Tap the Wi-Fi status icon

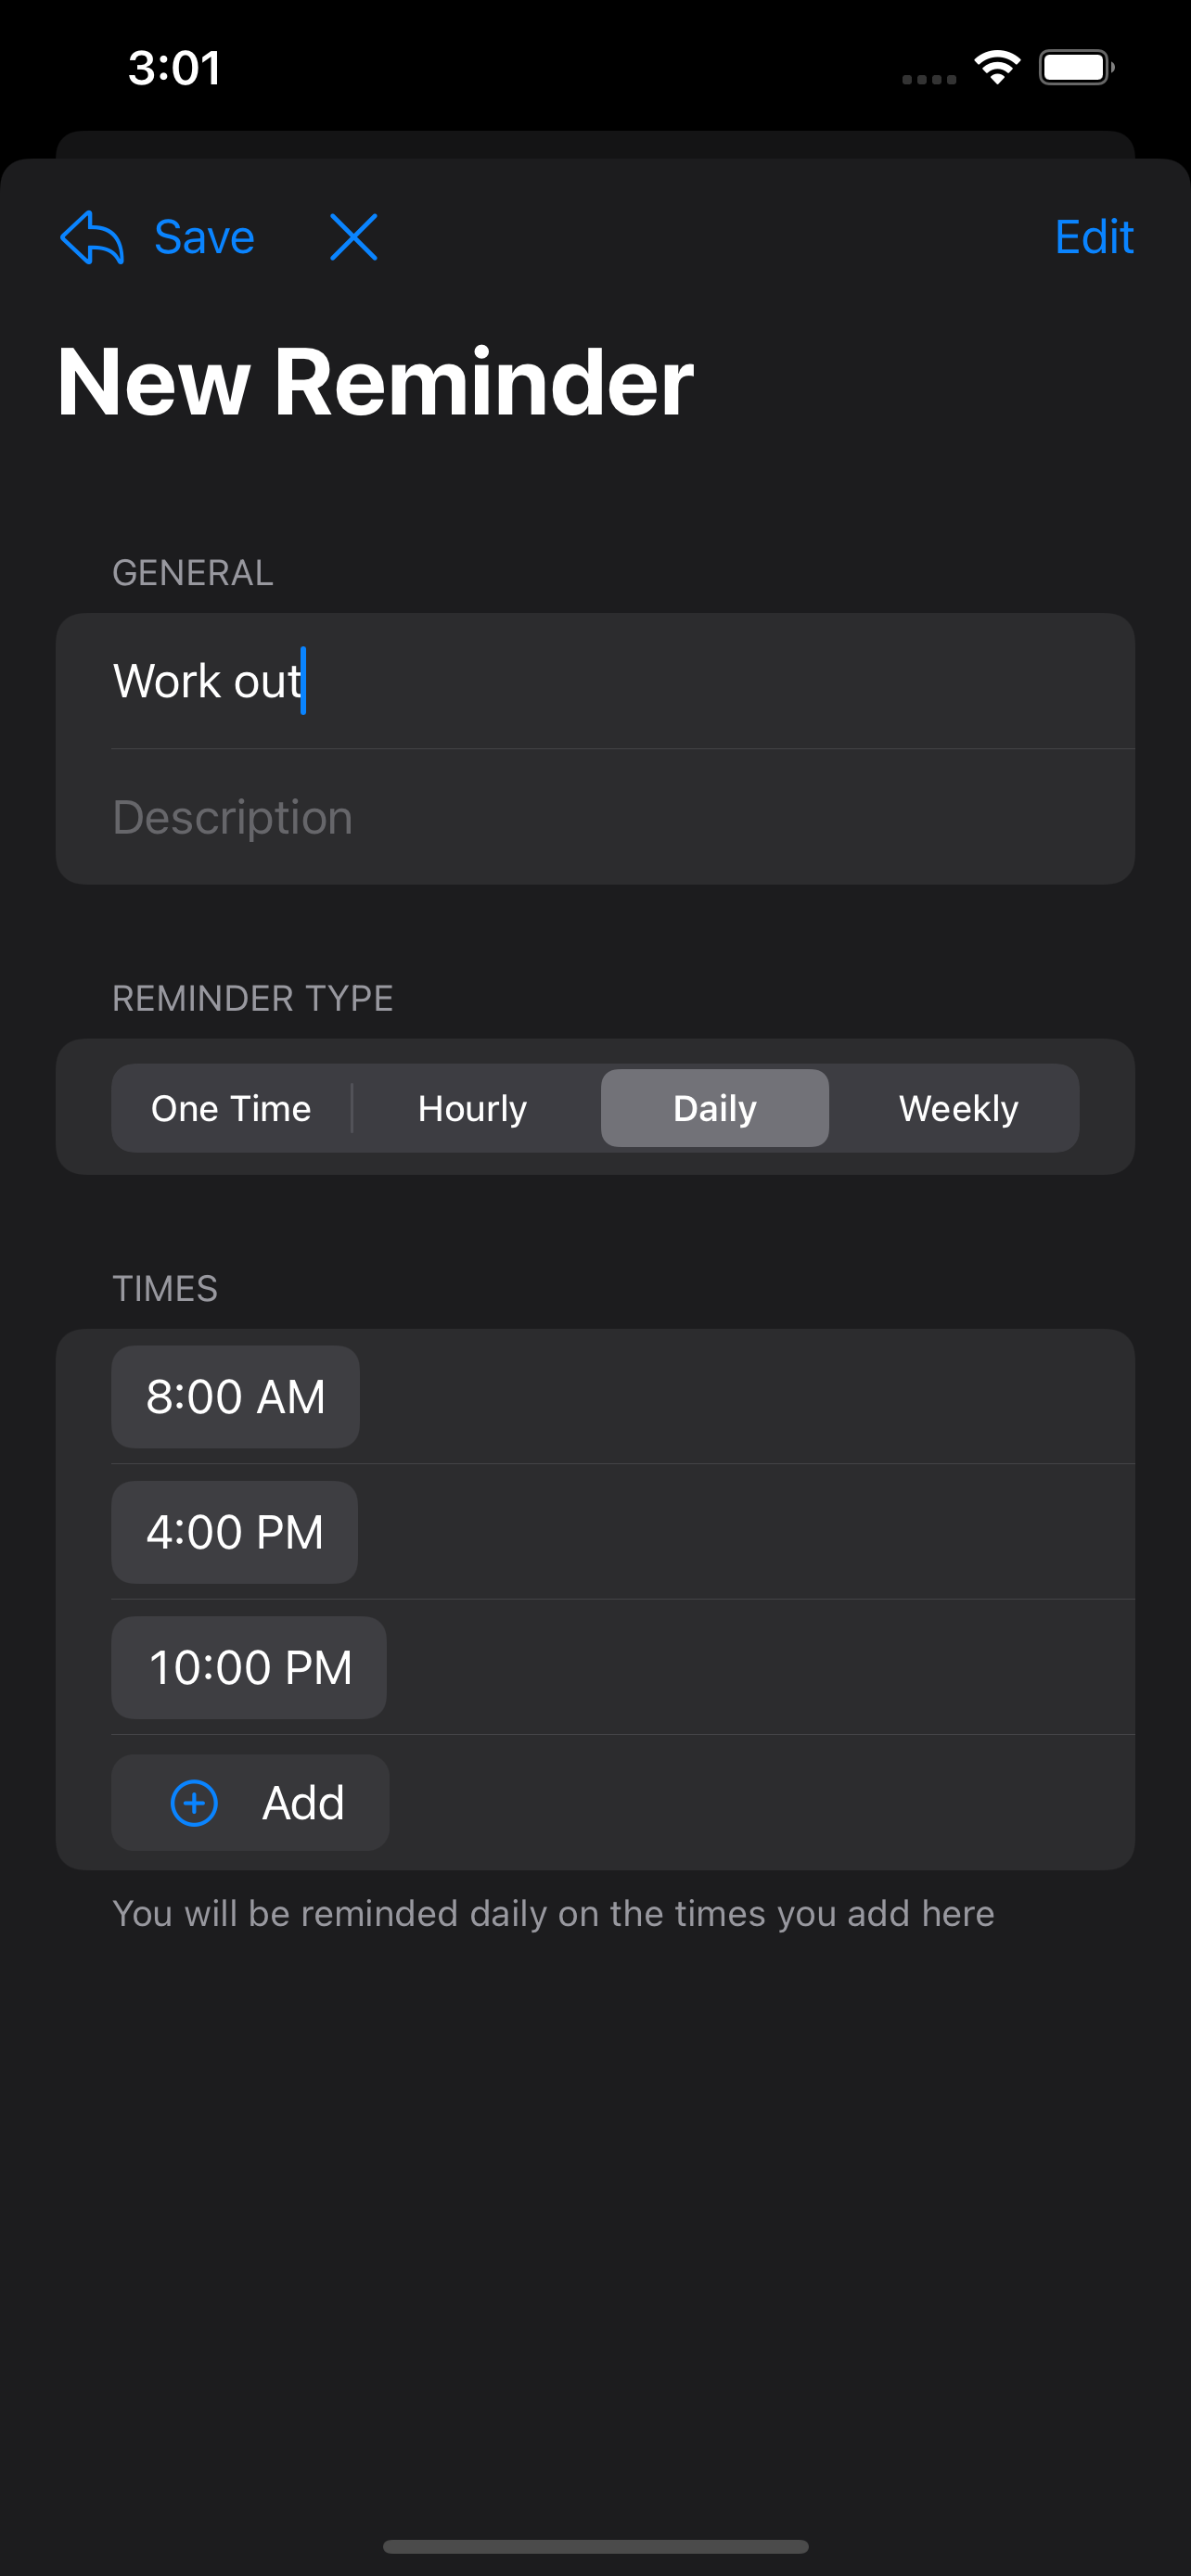pos(996,68)
